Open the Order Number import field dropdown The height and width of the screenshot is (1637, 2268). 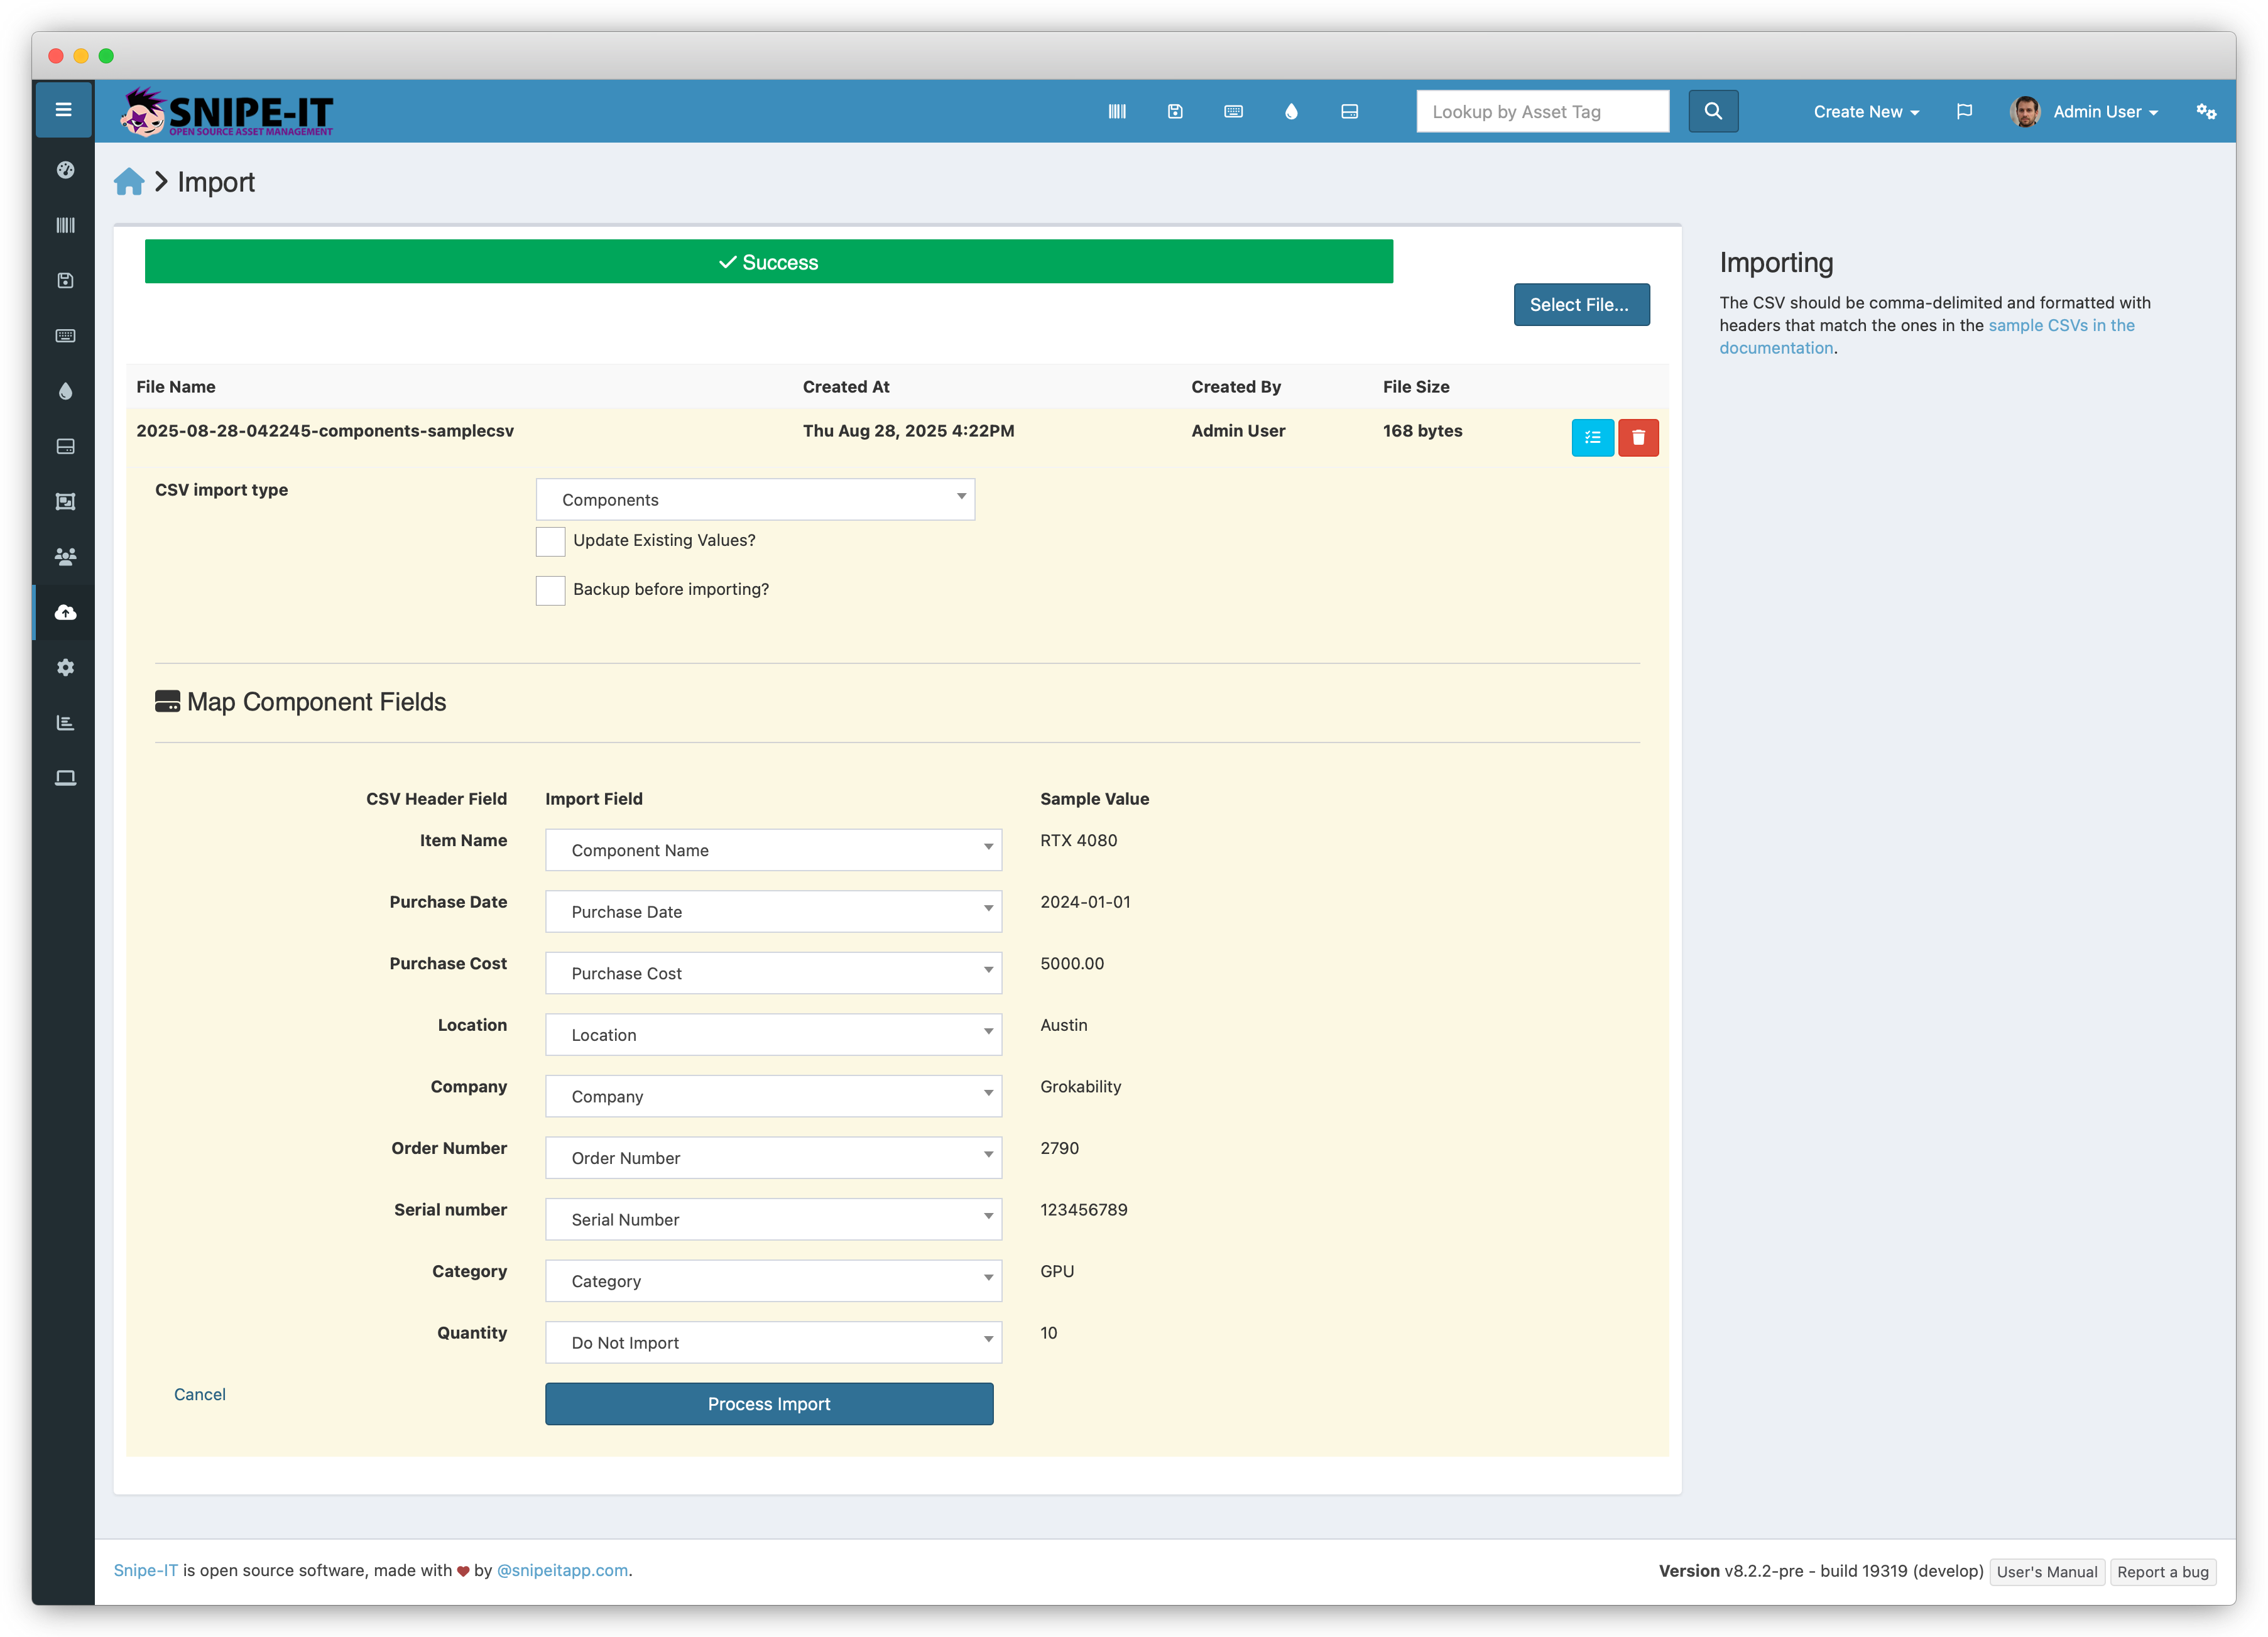[773, 1157]
